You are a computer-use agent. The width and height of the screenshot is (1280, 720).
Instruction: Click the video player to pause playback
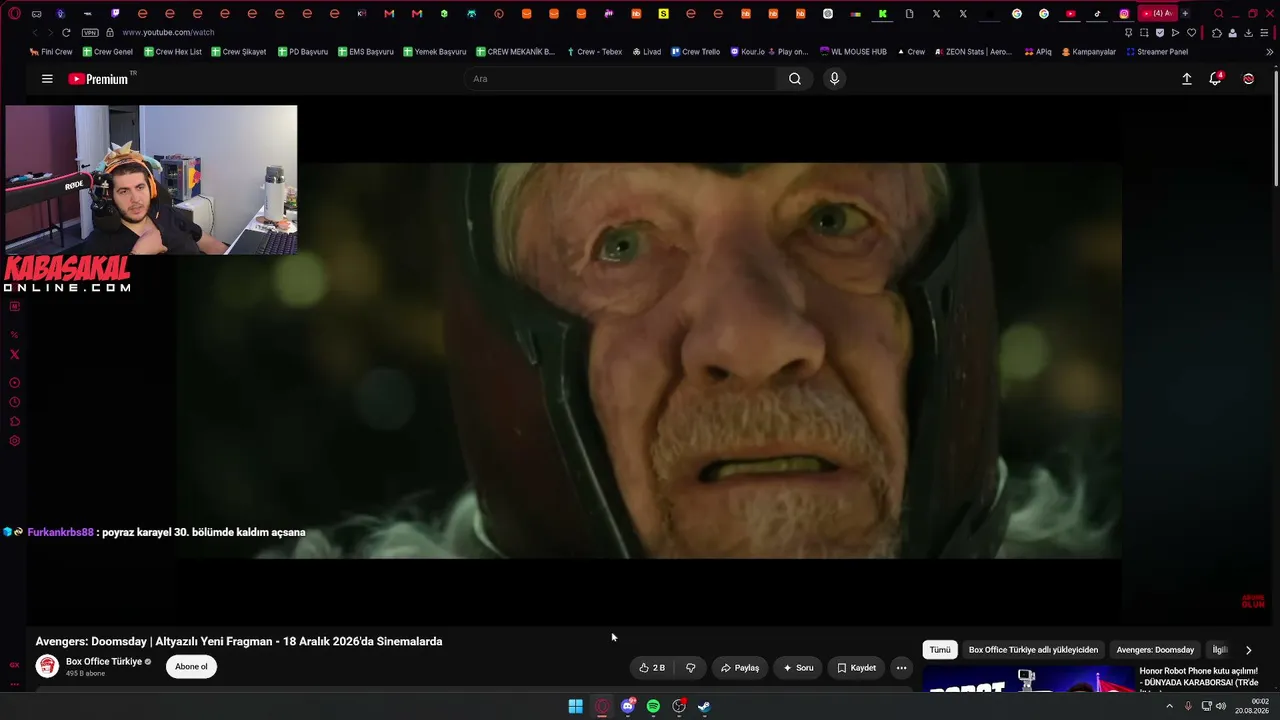[650, 360]
